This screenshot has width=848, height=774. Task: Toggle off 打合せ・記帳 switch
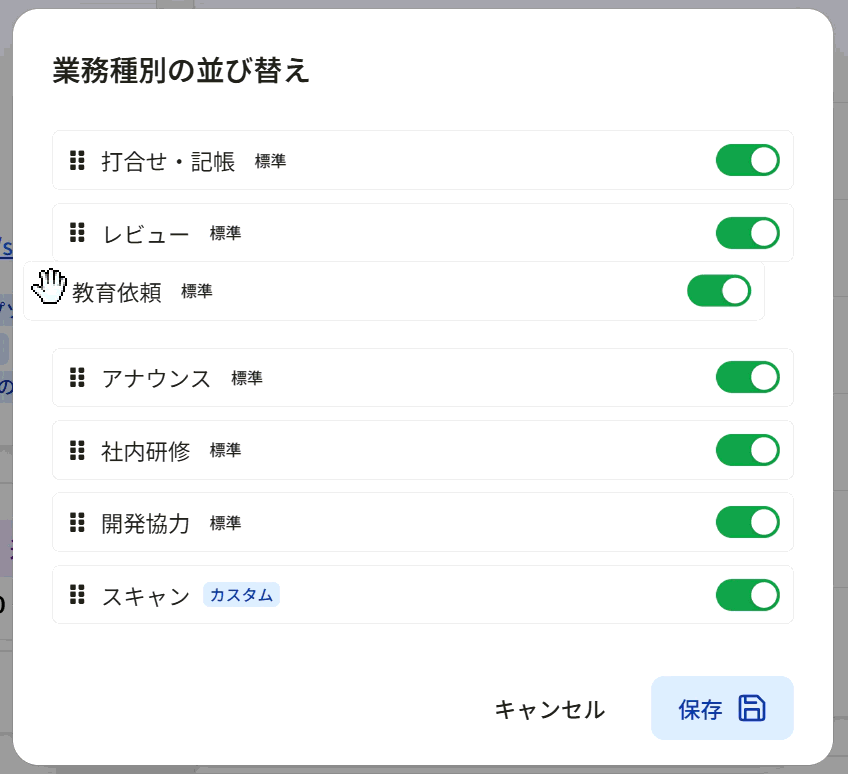(747, 160)
